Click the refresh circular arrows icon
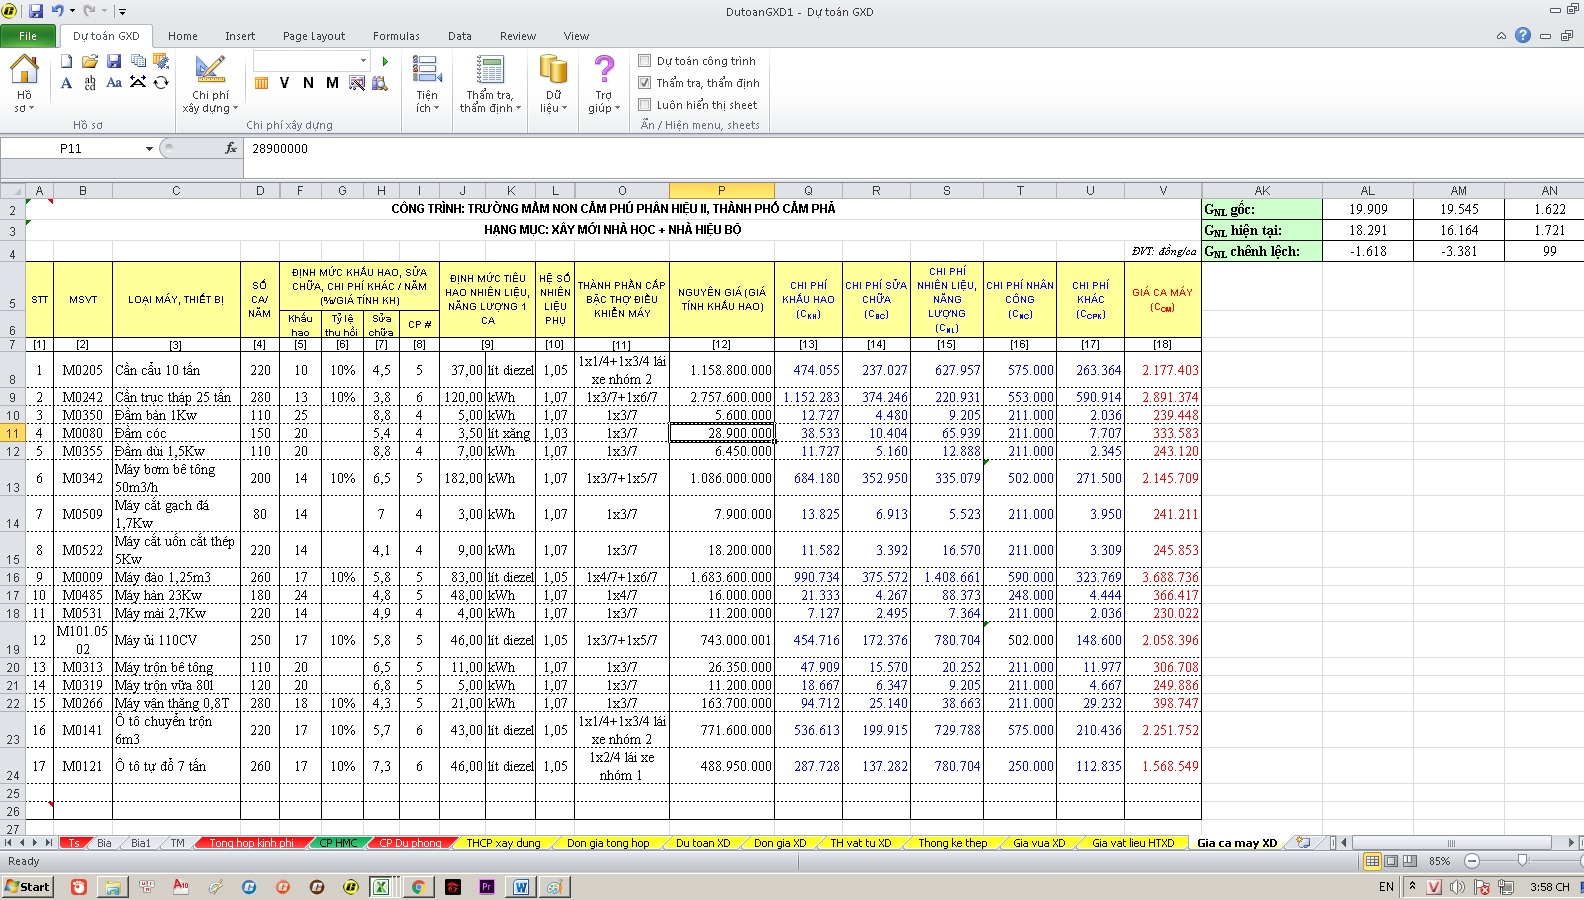 point(161,83)
